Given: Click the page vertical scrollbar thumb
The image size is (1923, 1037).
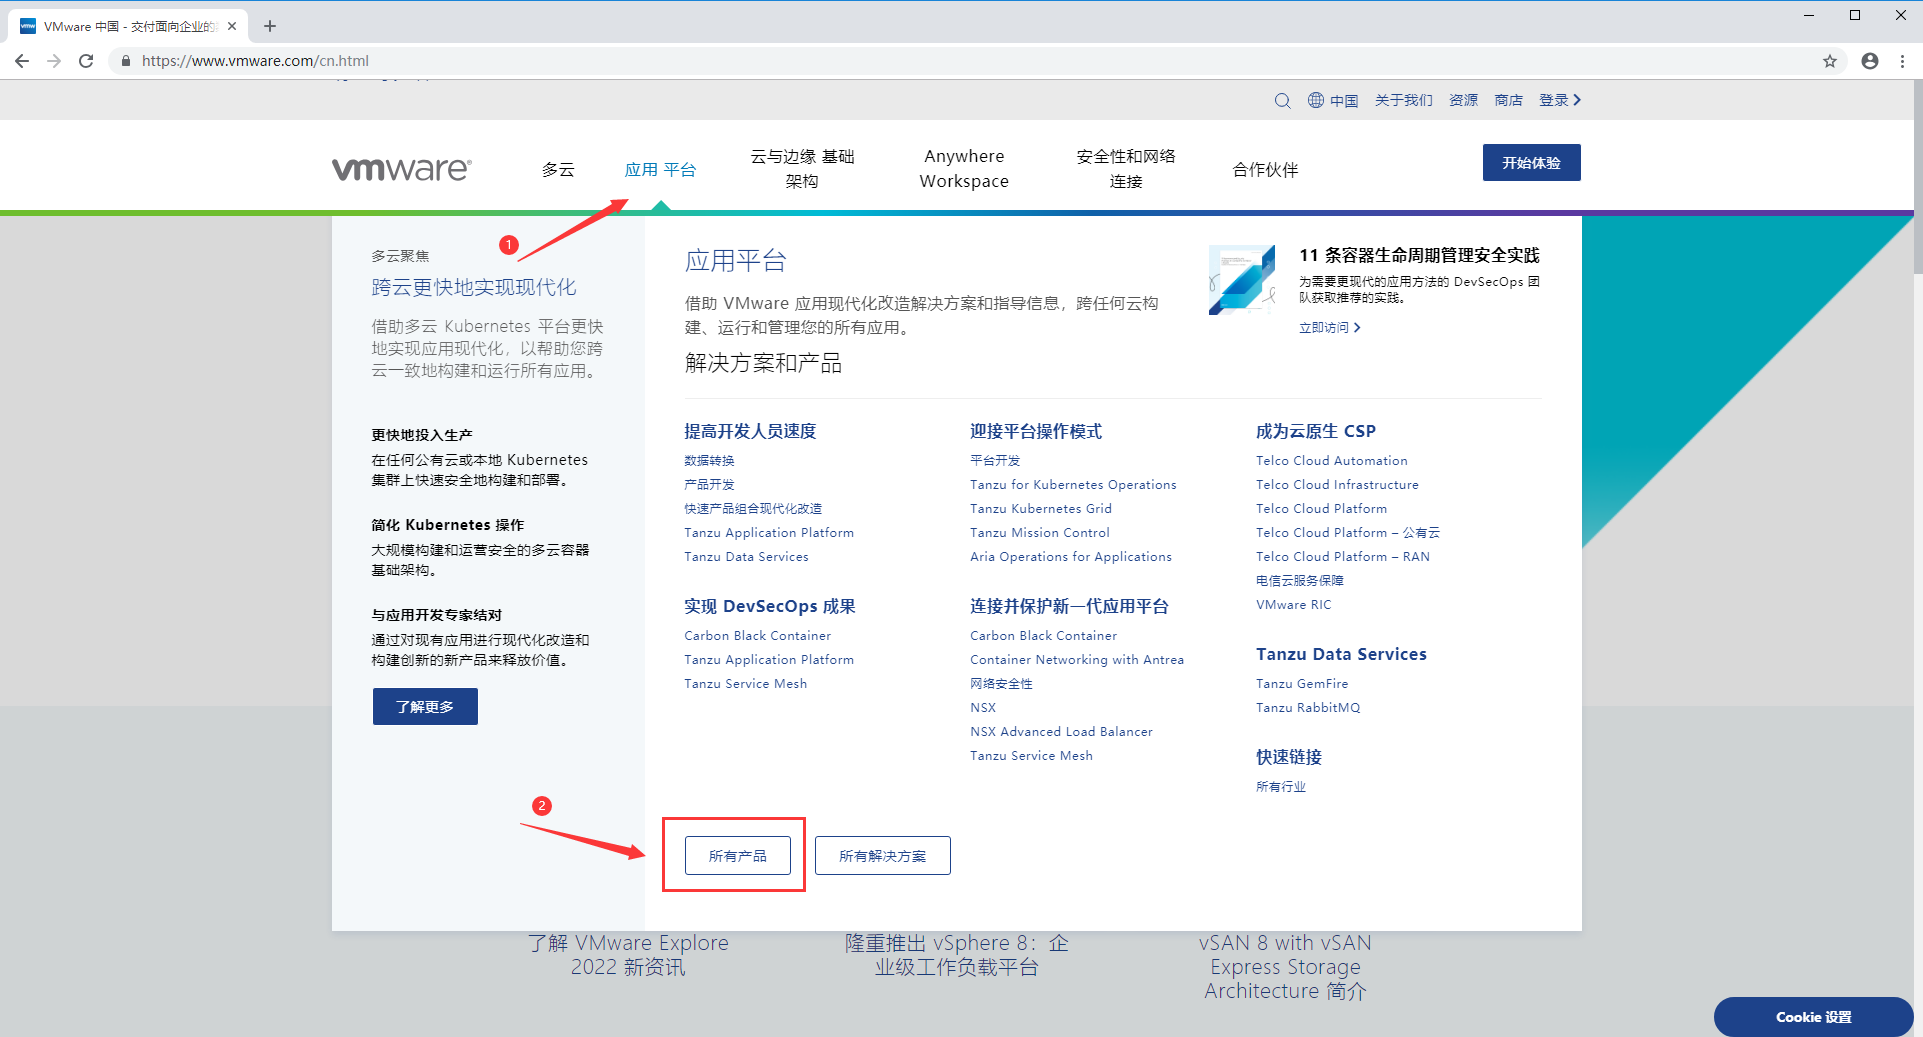Looking at the screenshot, I should click(1918, 176).
